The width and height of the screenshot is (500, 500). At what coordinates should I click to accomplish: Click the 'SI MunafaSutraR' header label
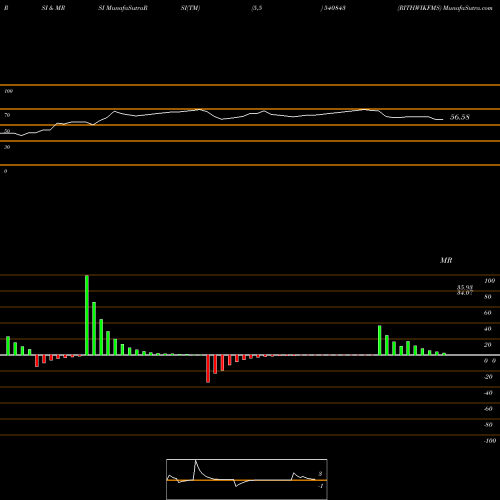(123, 8)
